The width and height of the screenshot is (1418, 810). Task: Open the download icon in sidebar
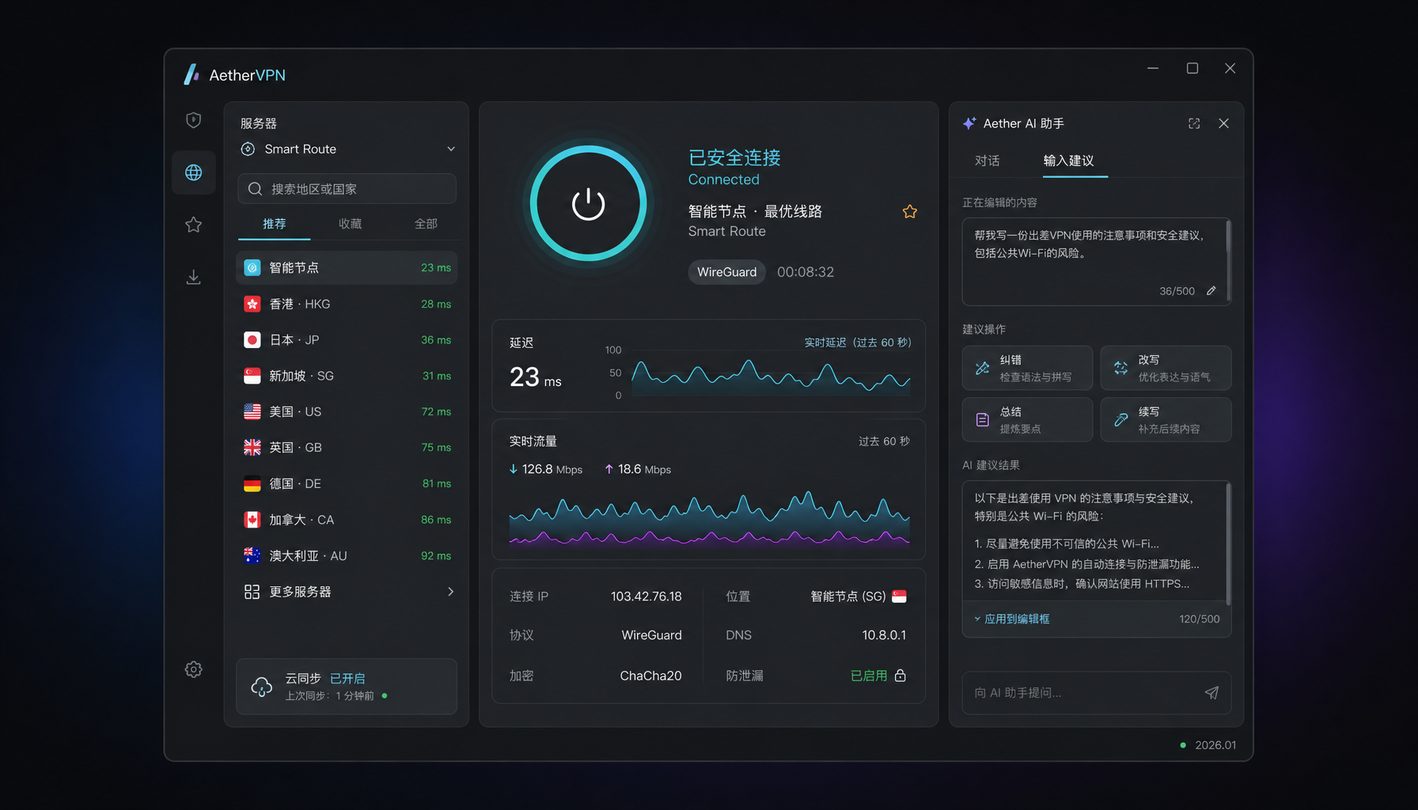coord(194,277)
